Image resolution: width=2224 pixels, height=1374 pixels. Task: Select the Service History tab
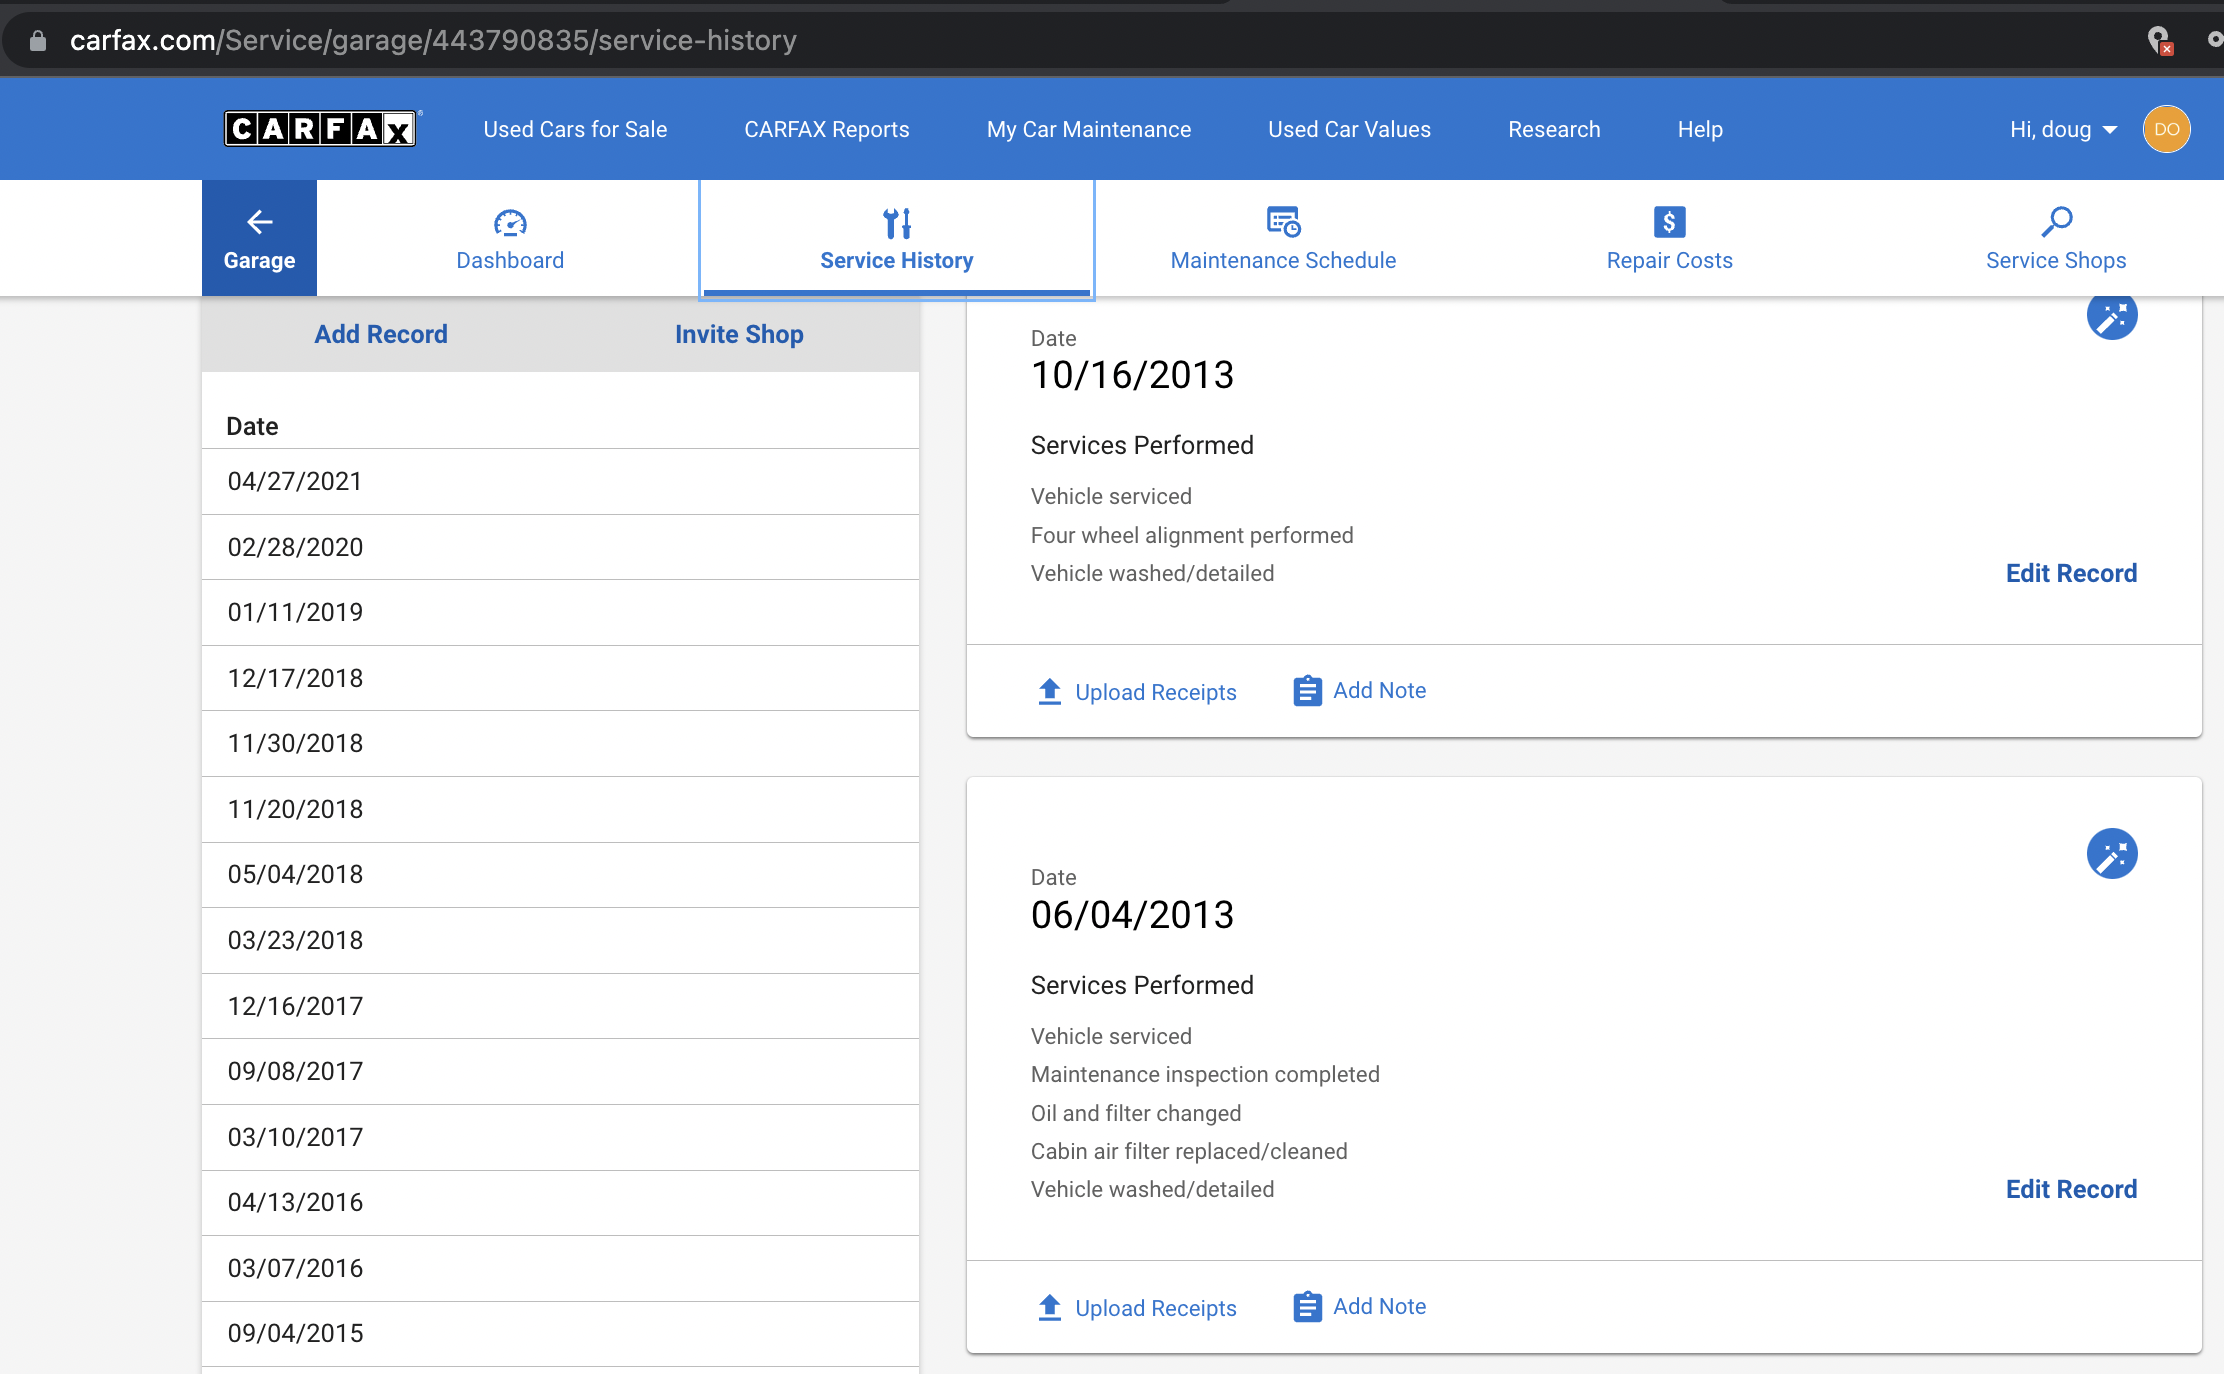pyautogui.click(x=897, y=238)
